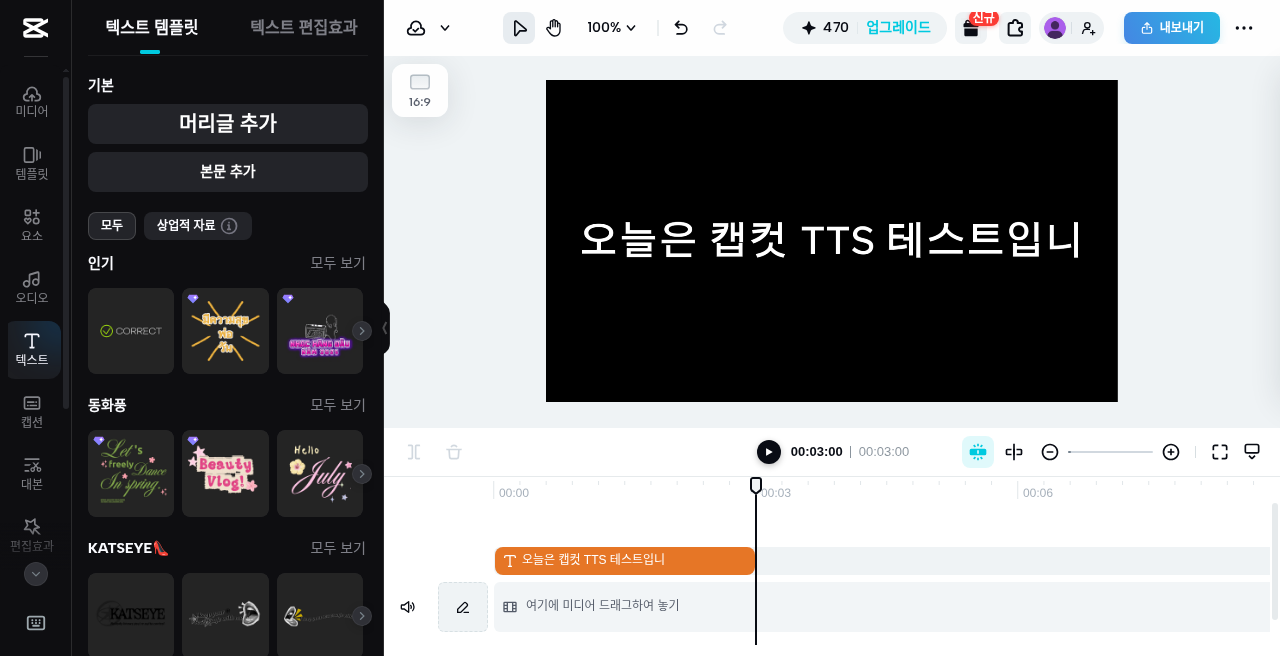Switch to 텍스트 템플릿 tab

coord(152,28)
